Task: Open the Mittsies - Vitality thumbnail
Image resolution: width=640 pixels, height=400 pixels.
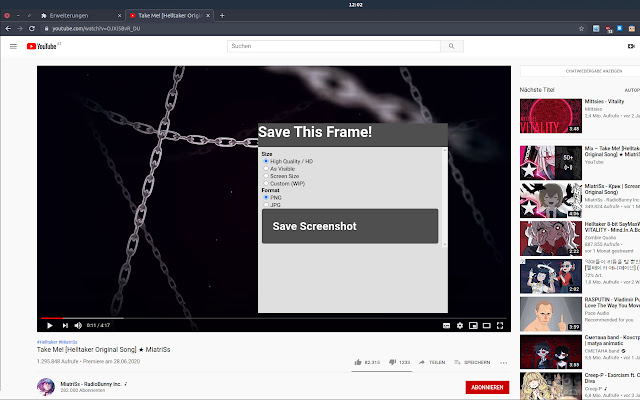Action: click(x=551, y=116)
